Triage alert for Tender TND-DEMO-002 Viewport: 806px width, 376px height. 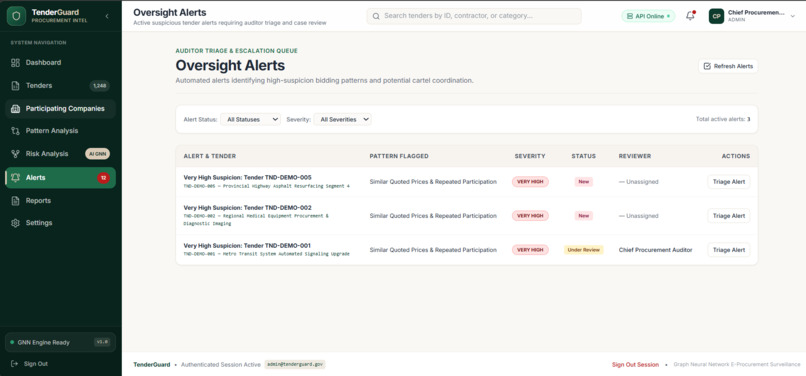(728, 216)
